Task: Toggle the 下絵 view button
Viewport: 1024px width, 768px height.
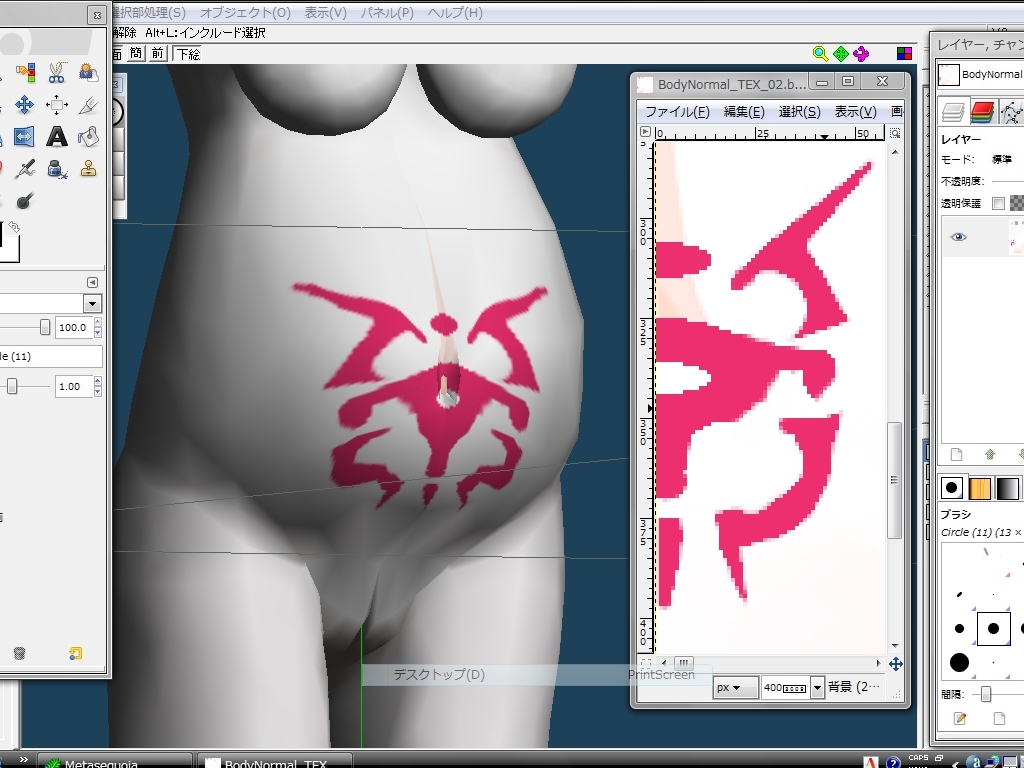Action: [x=187, y=54]
